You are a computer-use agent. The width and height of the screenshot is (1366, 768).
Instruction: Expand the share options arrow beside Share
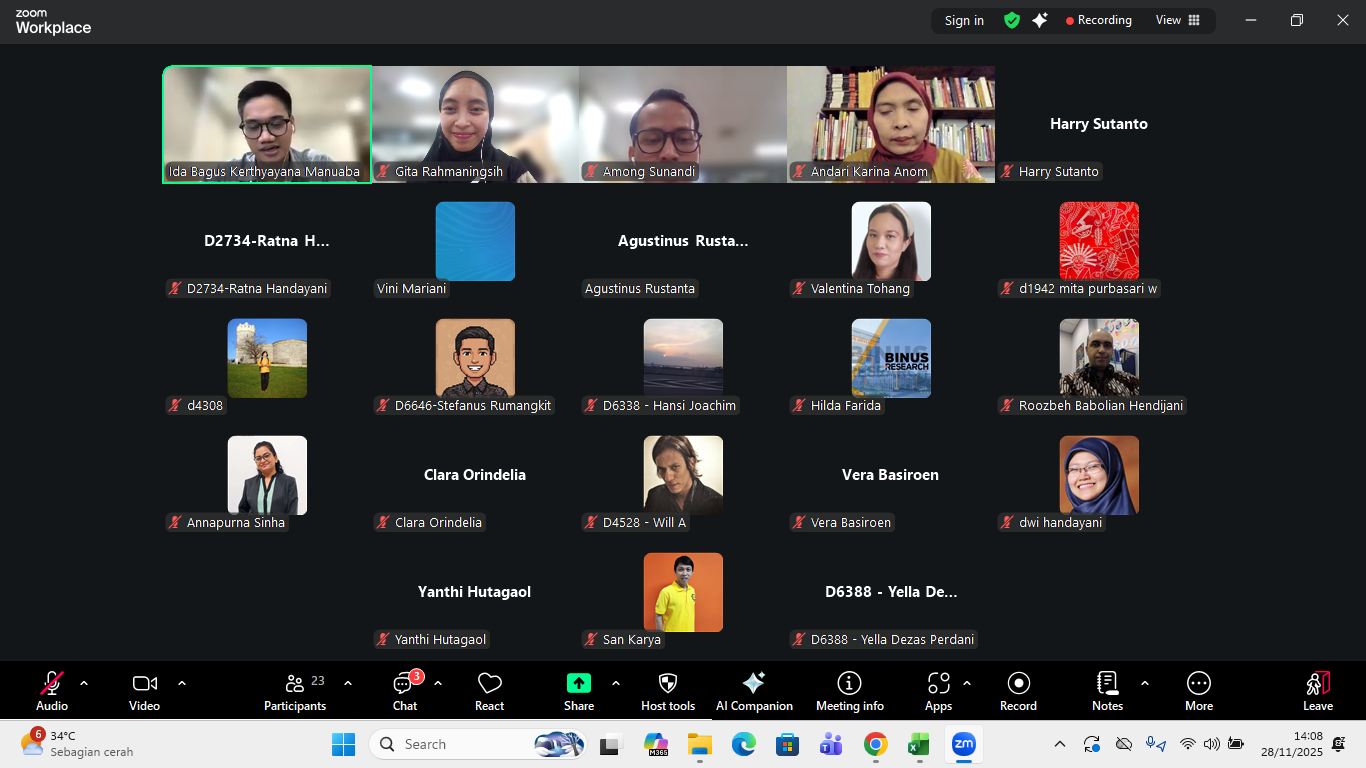616,683
